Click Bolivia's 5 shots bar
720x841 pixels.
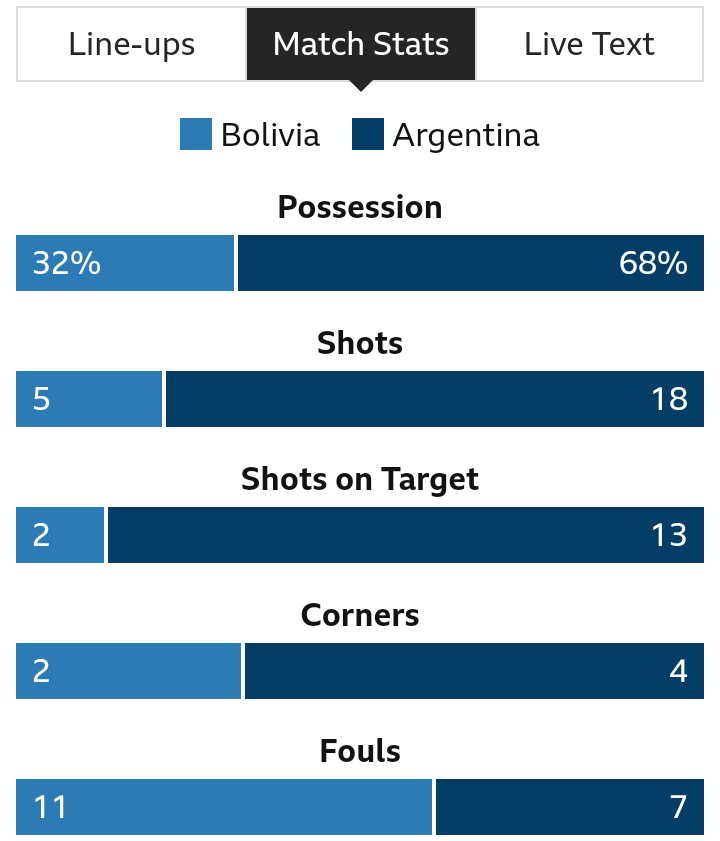(89, 399)
